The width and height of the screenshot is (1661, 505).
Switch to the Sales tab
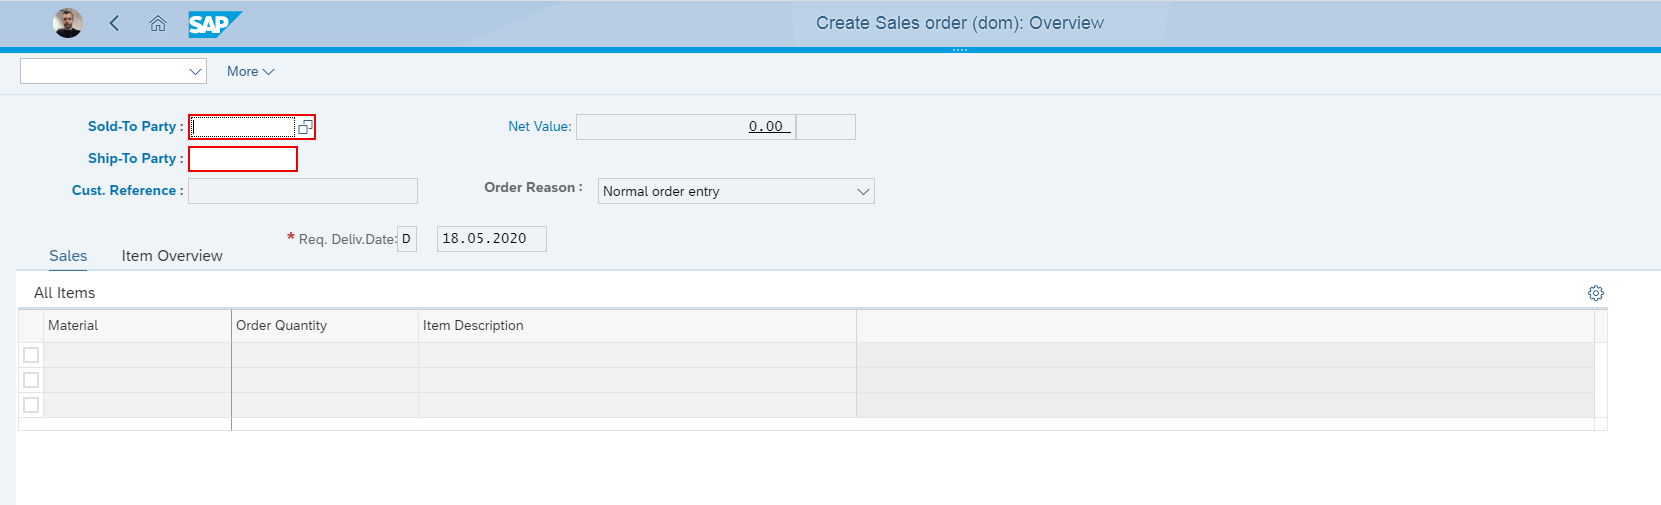click(x=68, y=256)
